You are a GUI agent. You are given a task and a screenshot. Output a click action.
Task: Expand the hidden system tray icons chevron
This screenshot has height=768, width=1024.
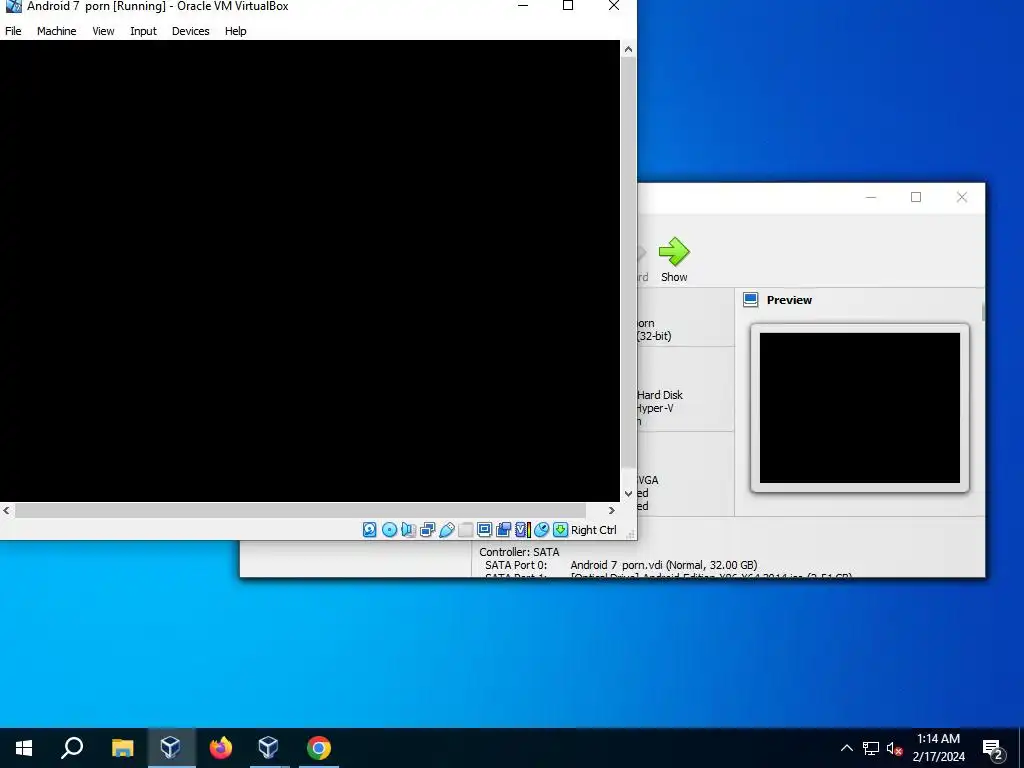[846, 748]
